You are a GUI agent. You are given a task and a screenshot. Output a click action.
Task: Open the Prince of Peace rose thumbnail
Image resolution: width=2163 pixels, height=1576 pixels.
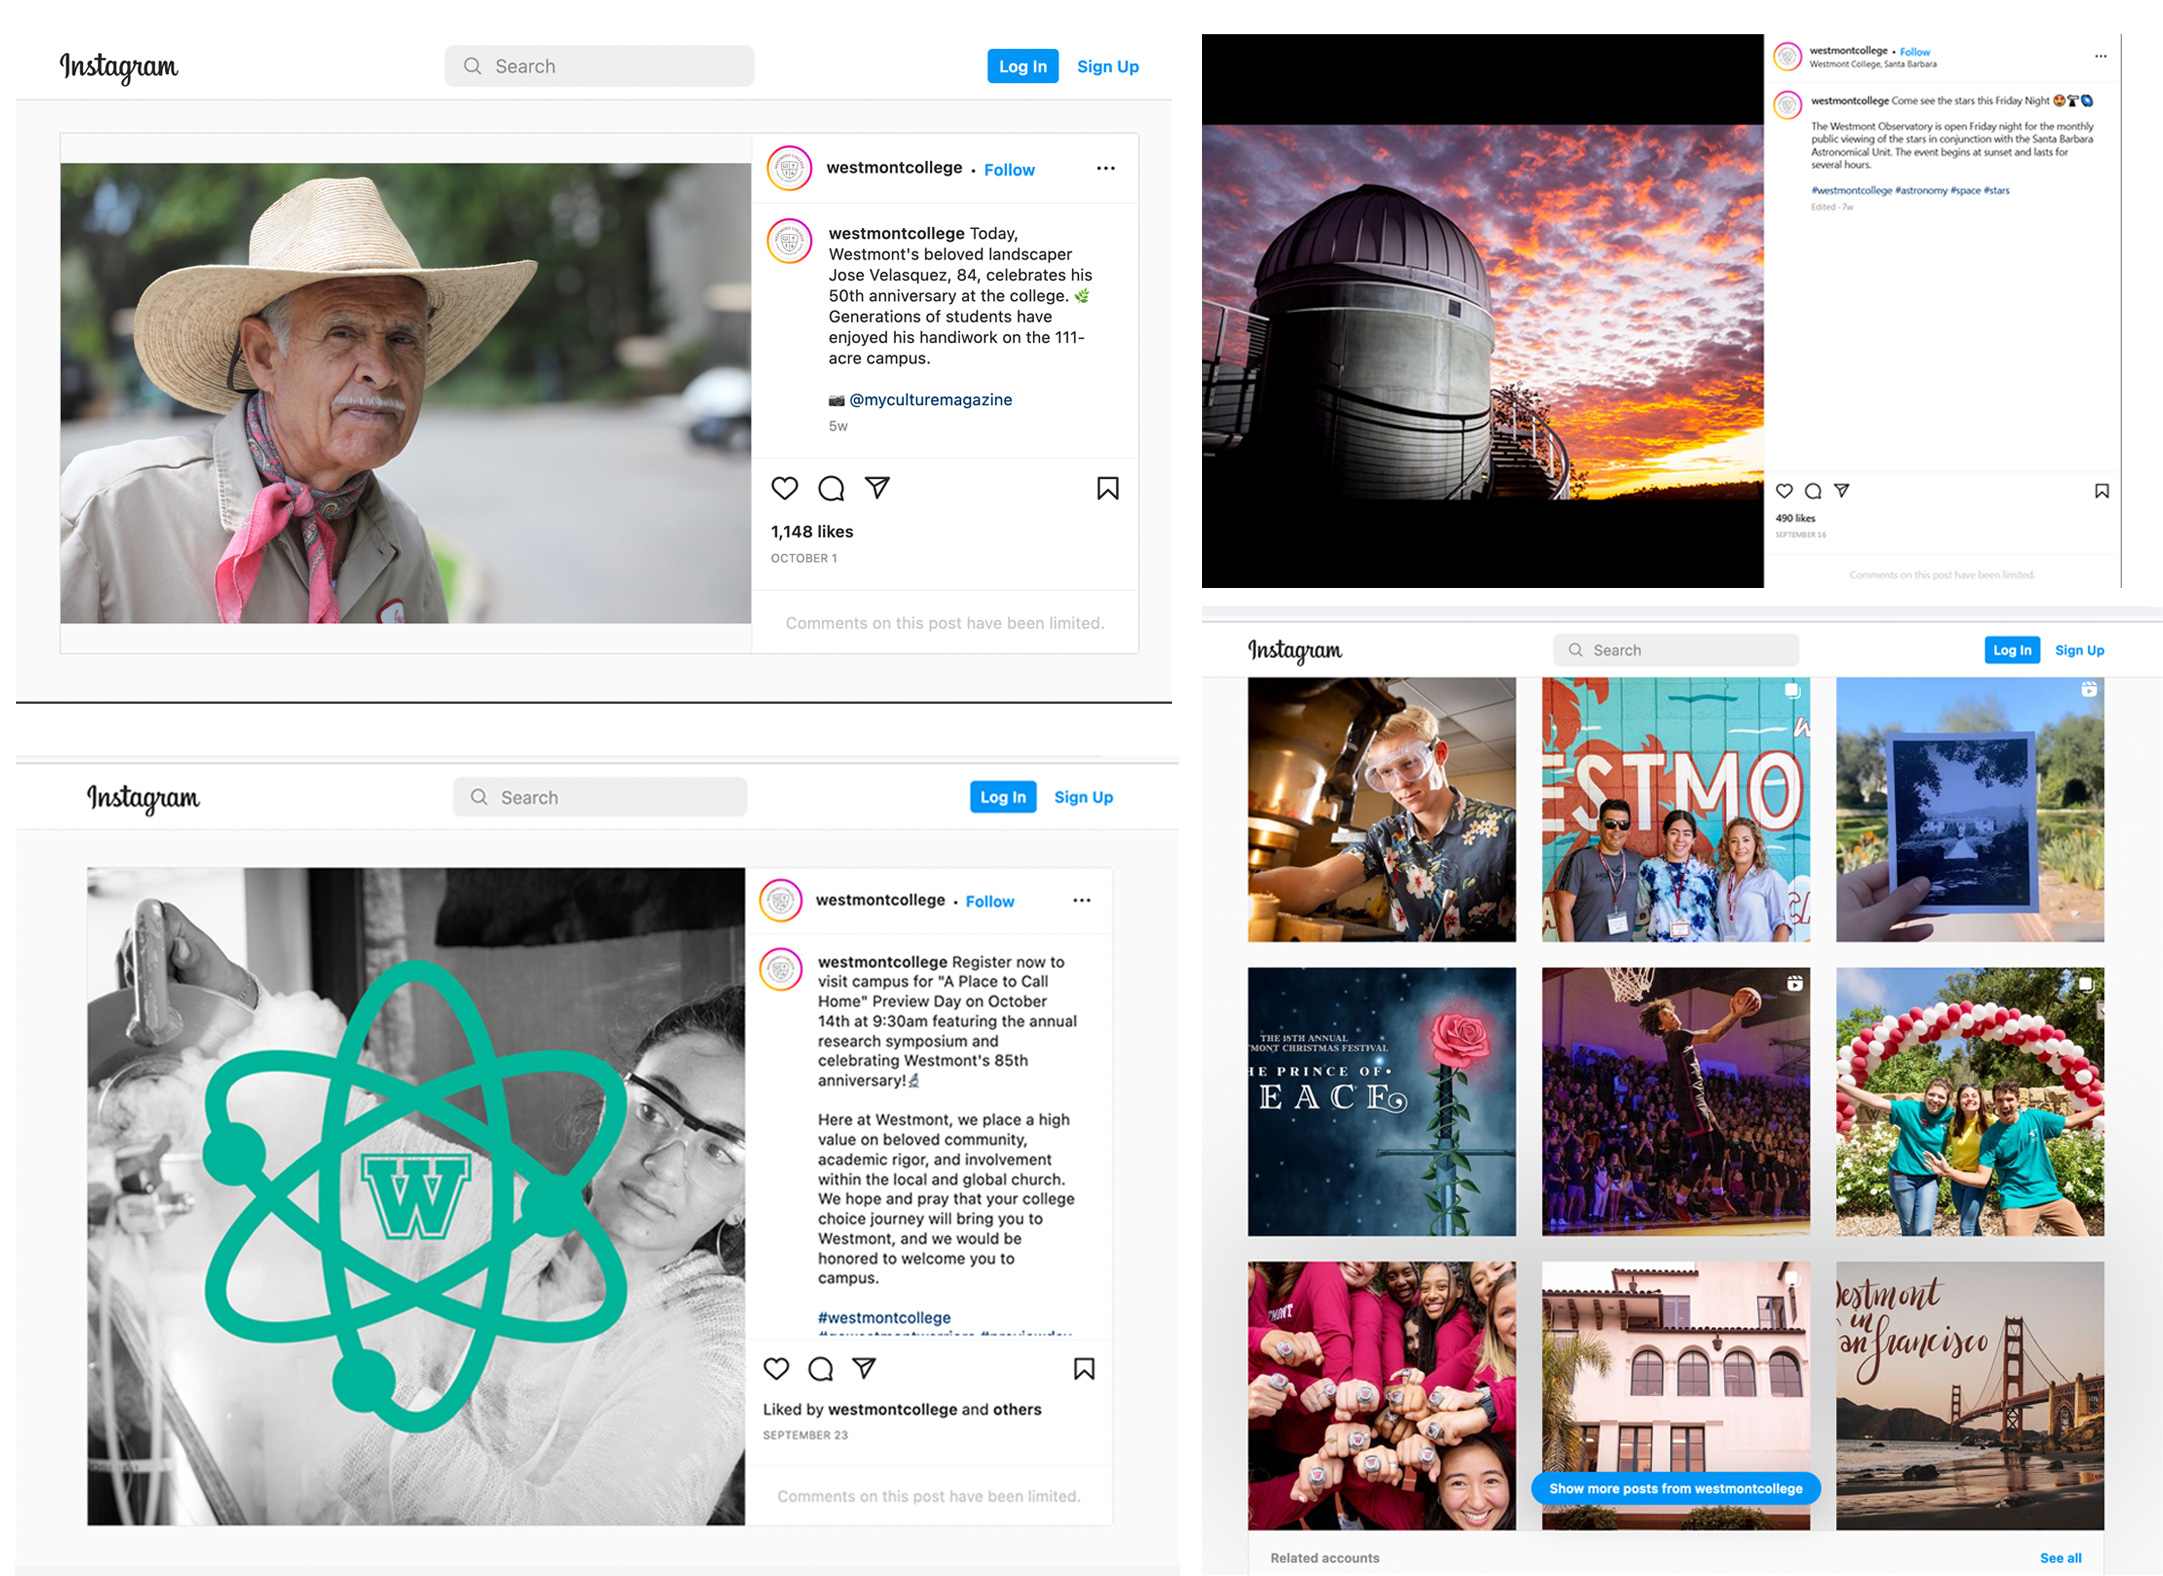(1381, 1101)
